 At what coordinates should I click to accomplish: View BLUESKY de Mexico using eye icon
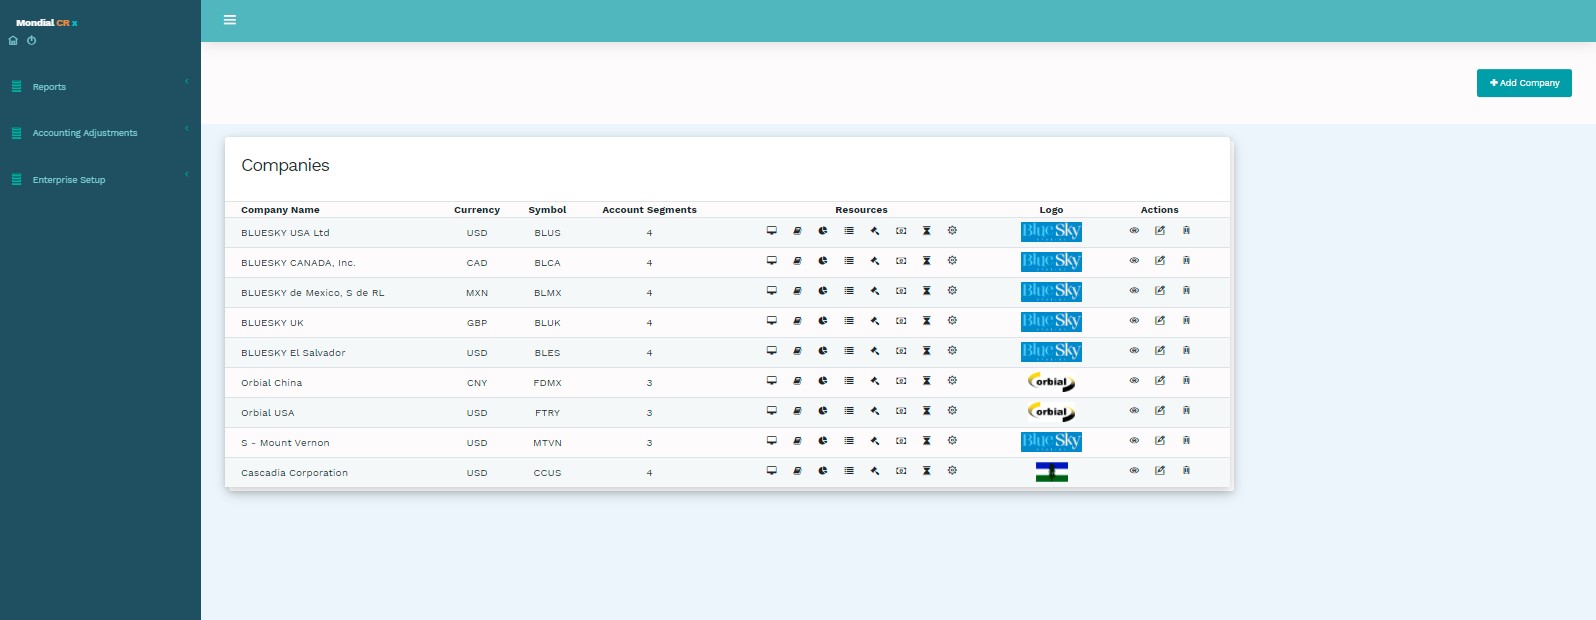[x=1134, y=291]
